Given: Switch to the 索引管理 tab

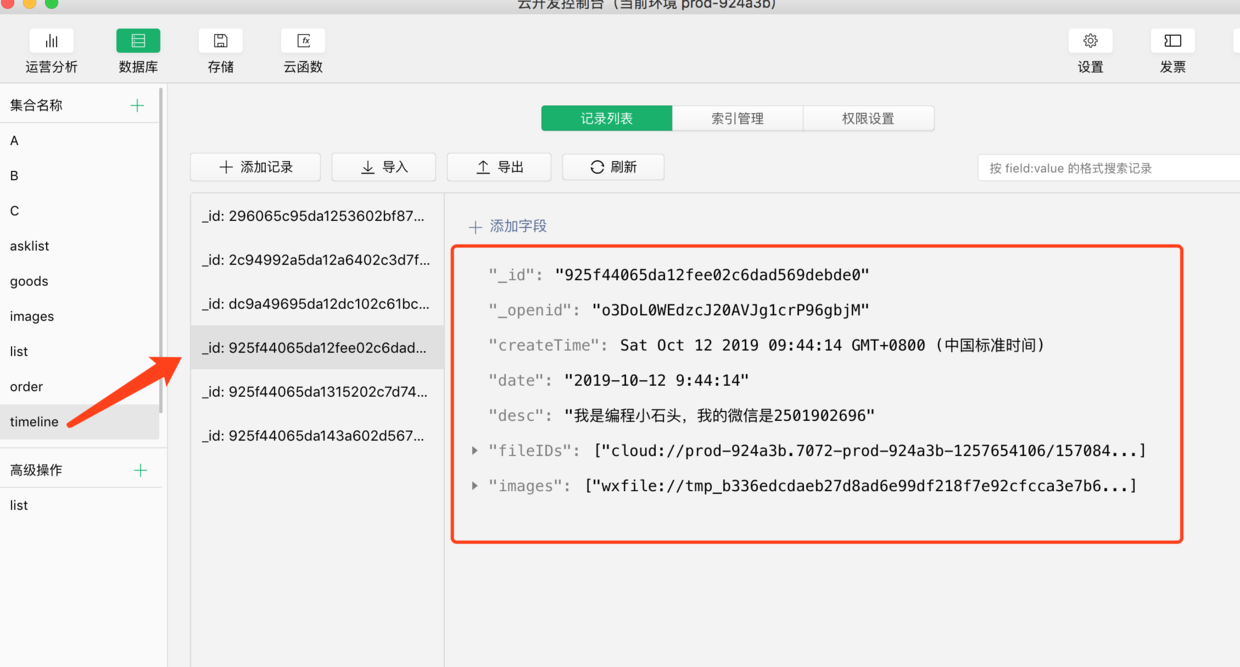Looking at the screenshot, I should coord(737,118).
